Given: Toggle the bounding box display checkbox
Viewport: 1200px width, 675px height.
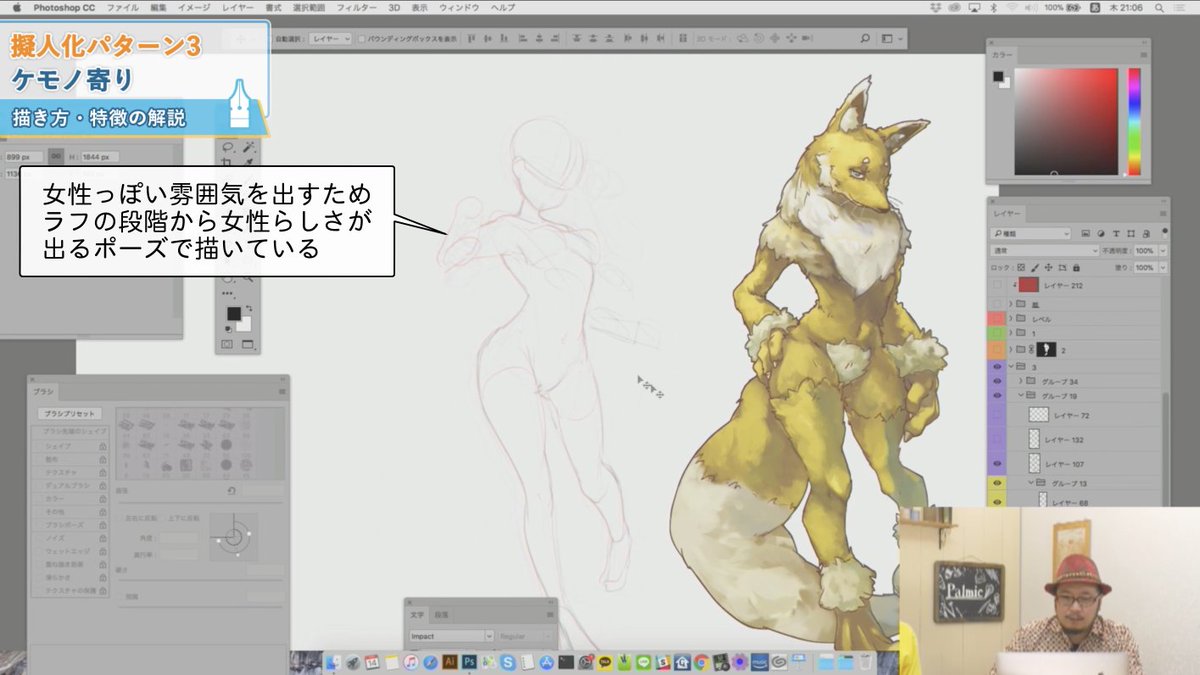Looking at the screenshot, I should point(362,39).
